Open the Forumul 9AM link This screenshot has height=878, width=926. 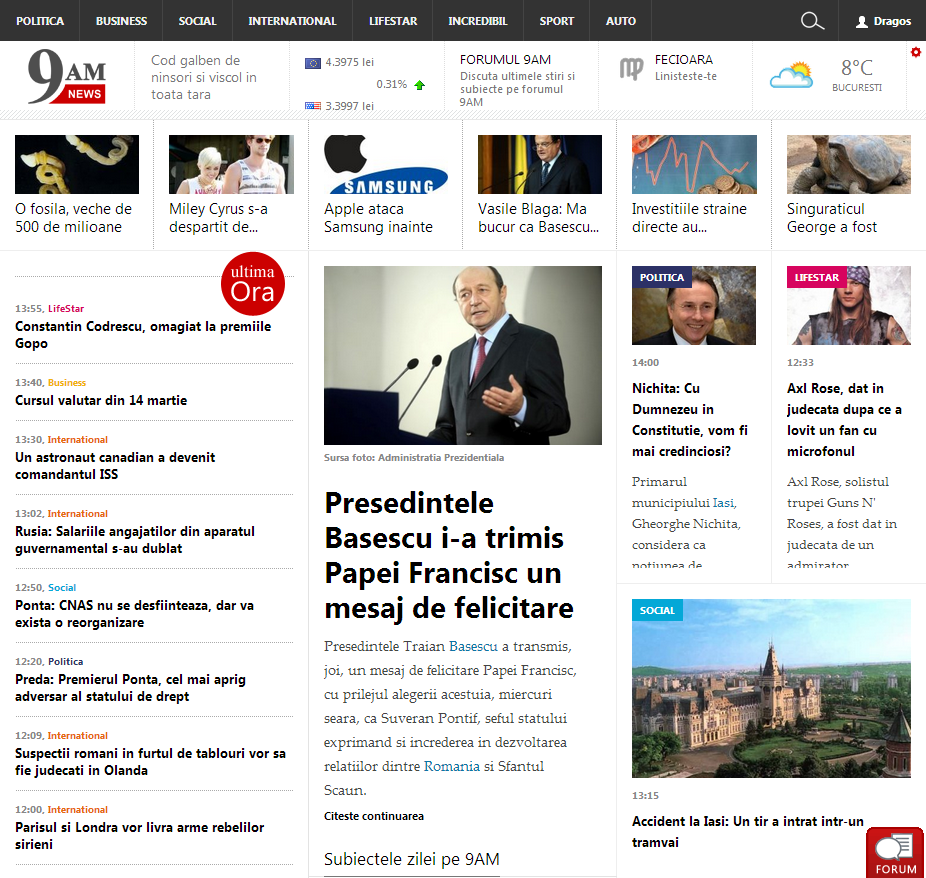tap(505, 59)
